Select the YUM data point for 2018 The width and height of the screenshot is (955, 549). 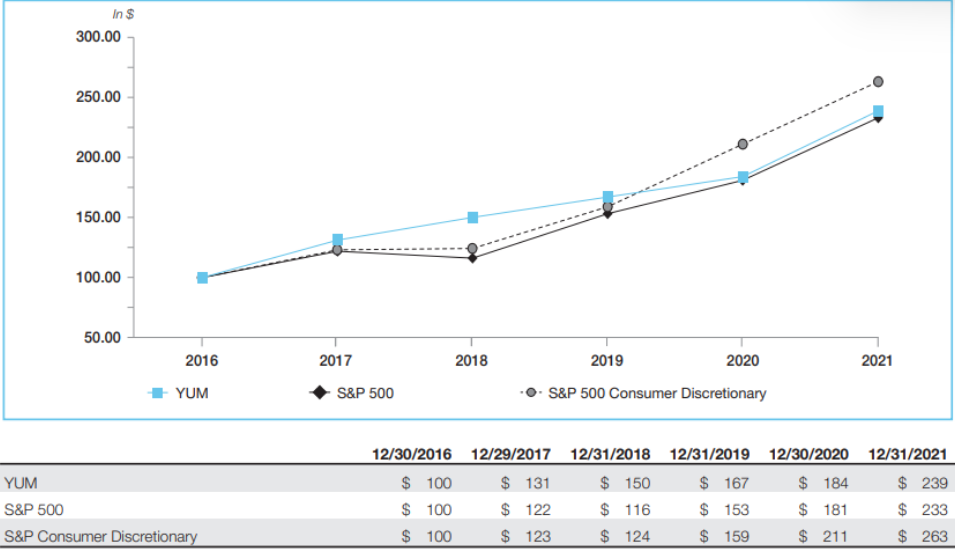(472, 217)
